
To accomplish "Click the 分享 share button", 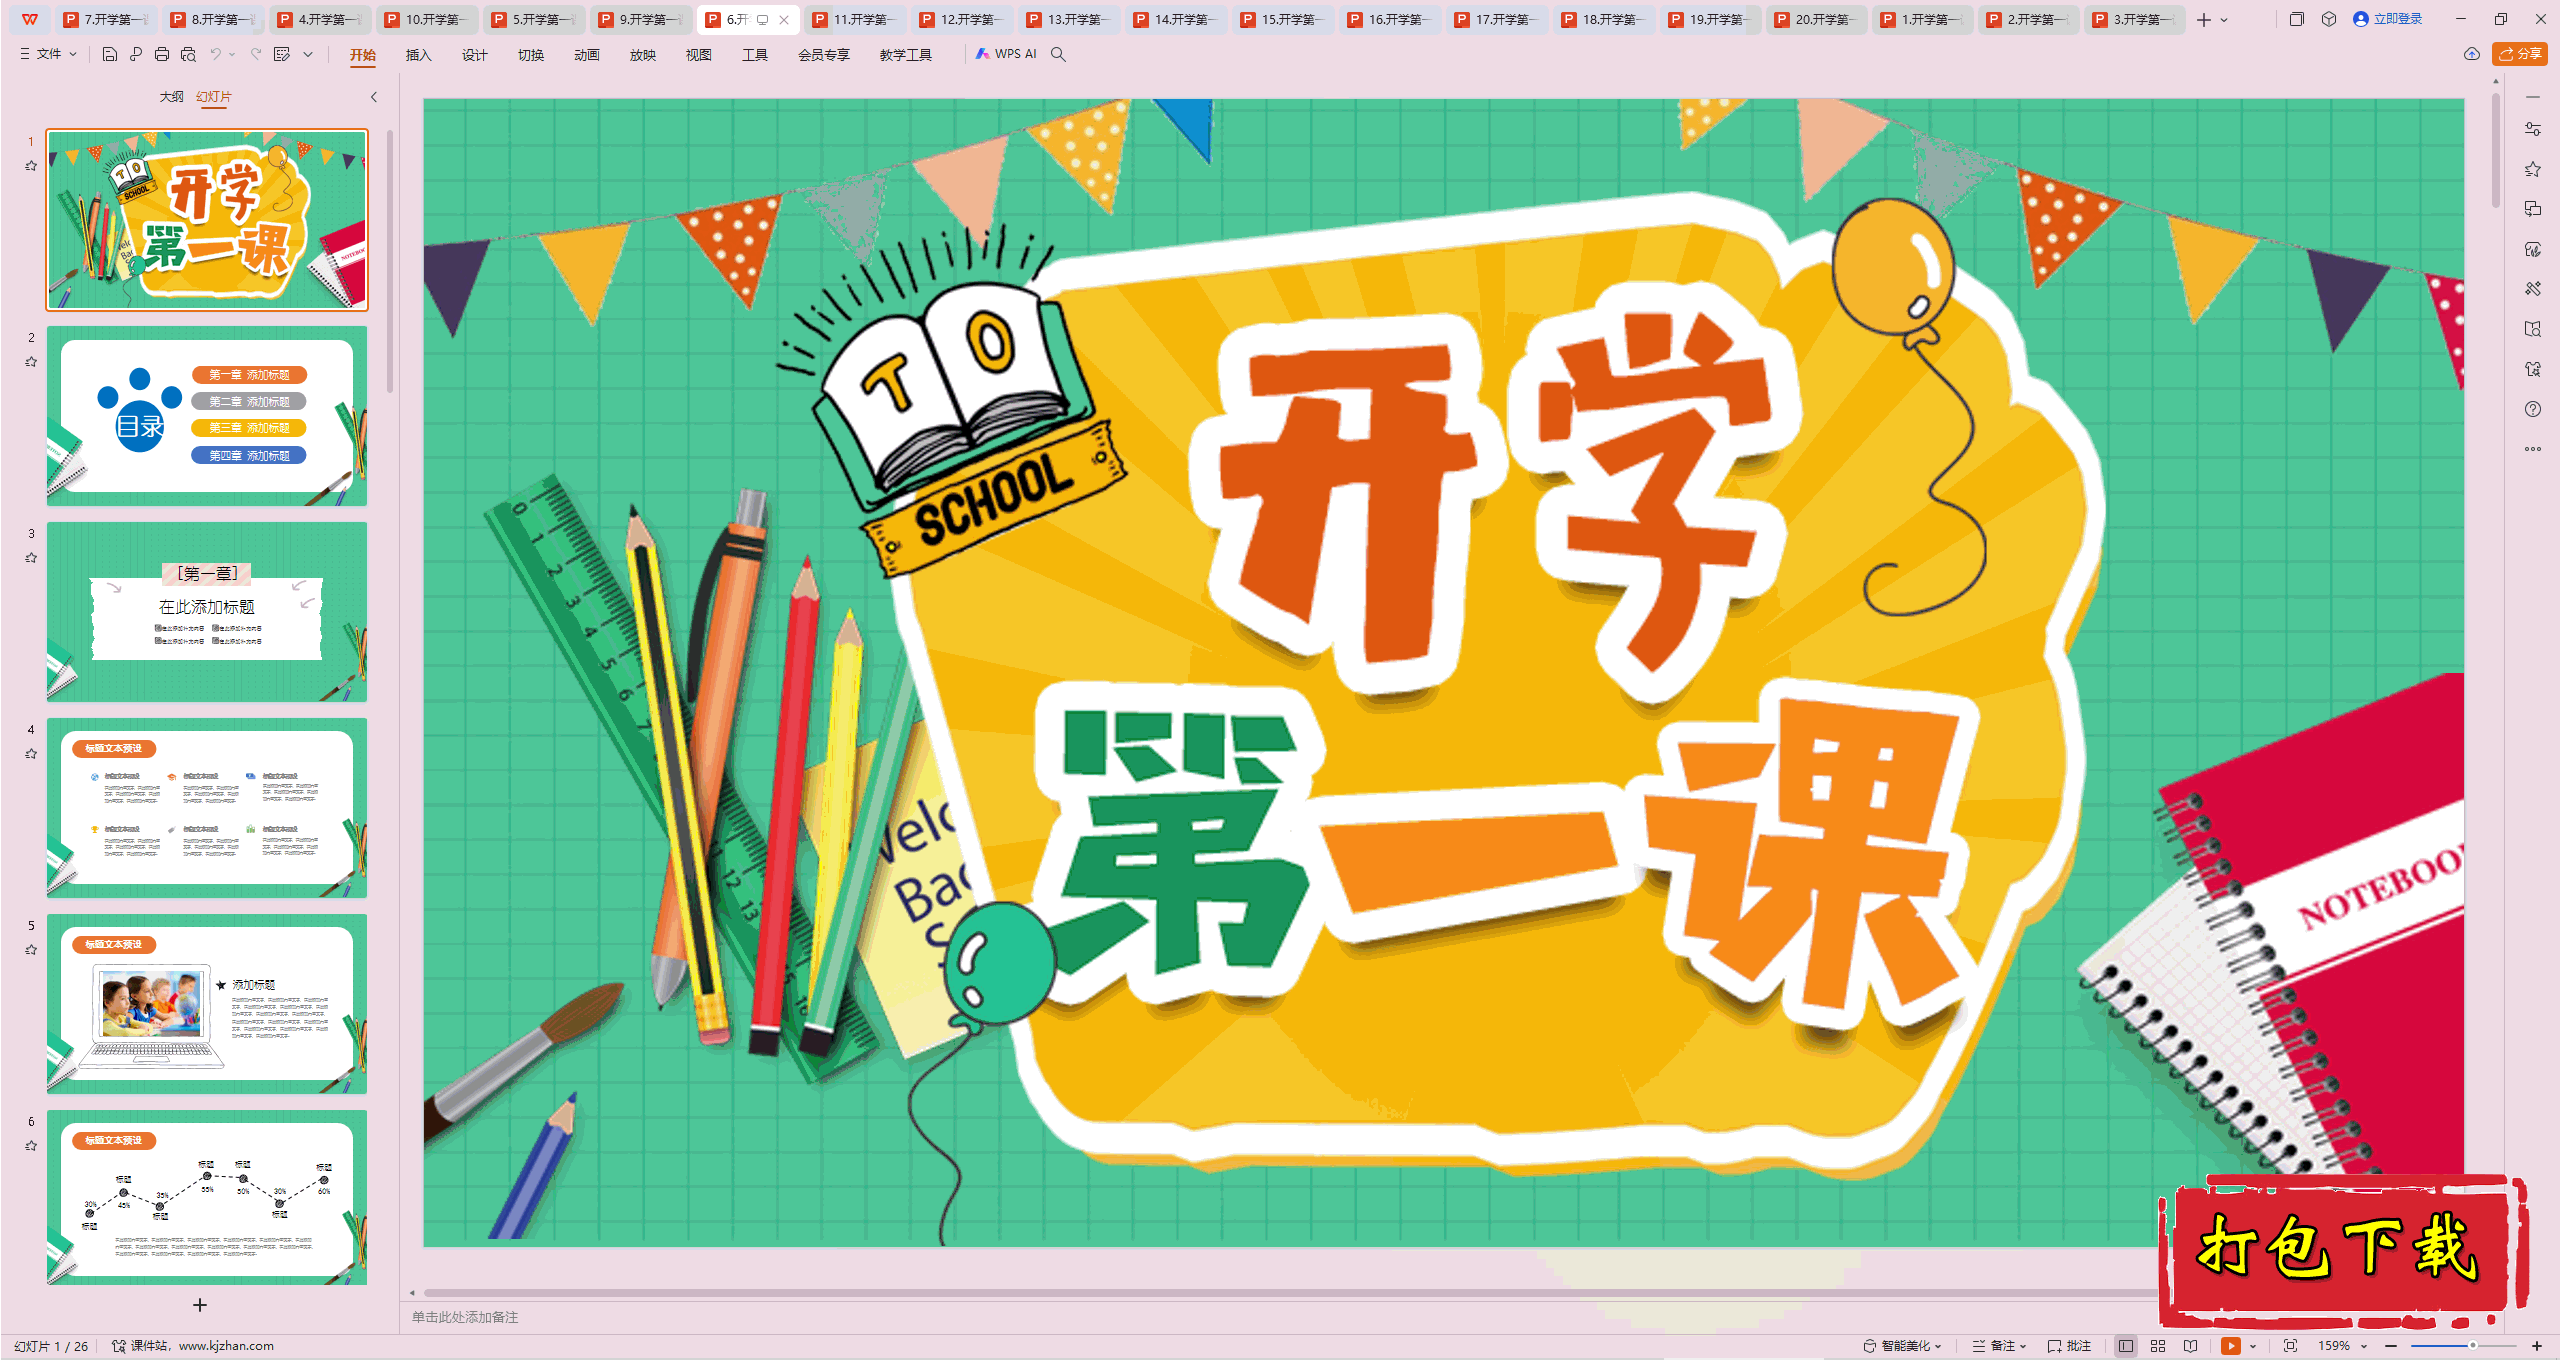I will 2520,54.
